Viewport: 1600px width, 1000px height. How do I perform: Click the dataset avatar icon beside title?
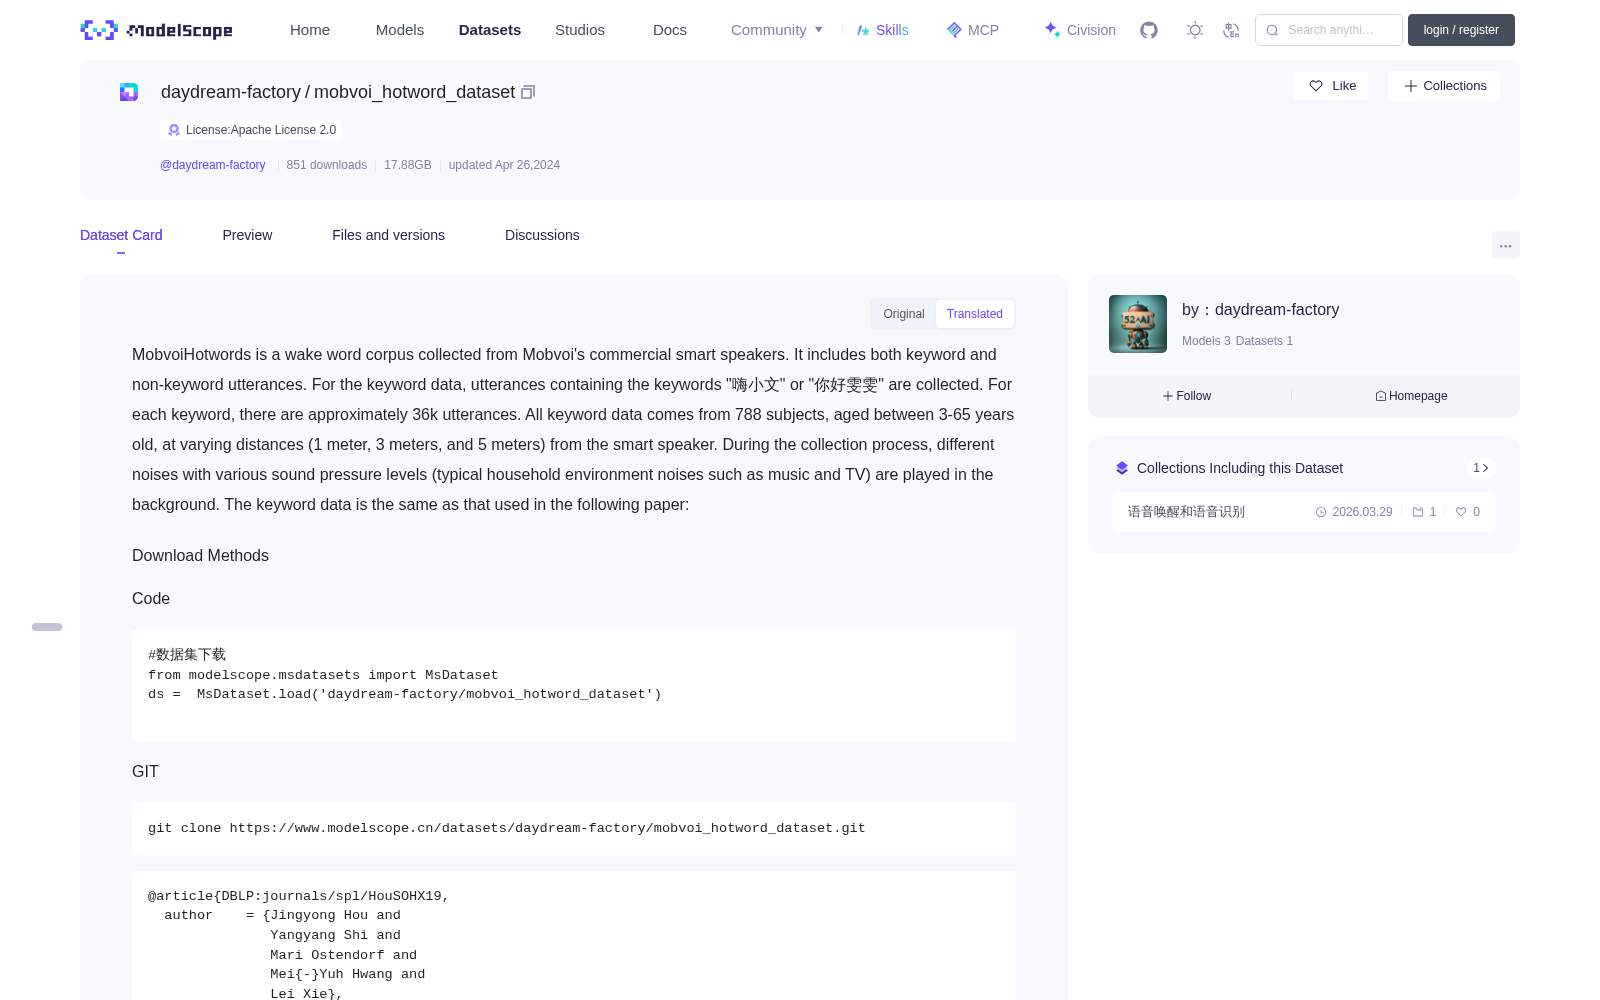pyautogui.click(x=129, y=92)
